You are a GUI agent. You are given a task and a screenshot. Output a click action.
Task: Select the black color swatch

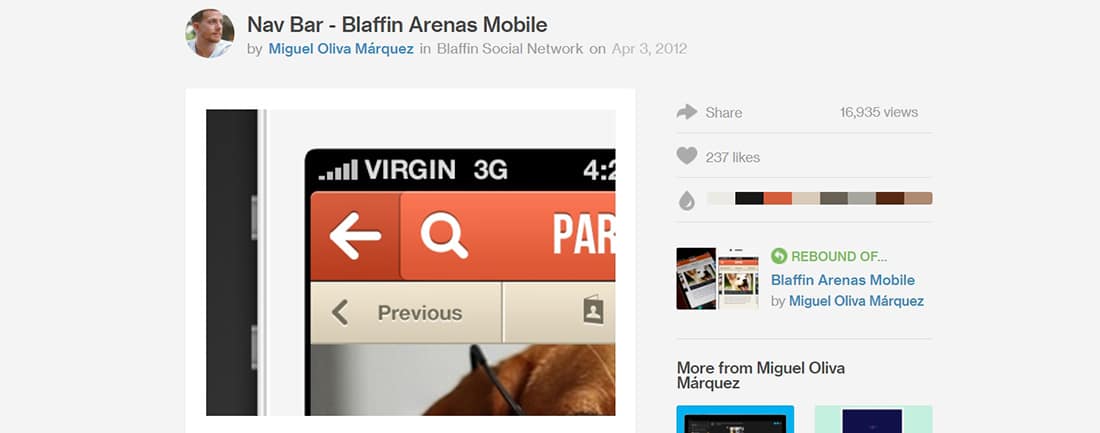click(x=749, y=198)
